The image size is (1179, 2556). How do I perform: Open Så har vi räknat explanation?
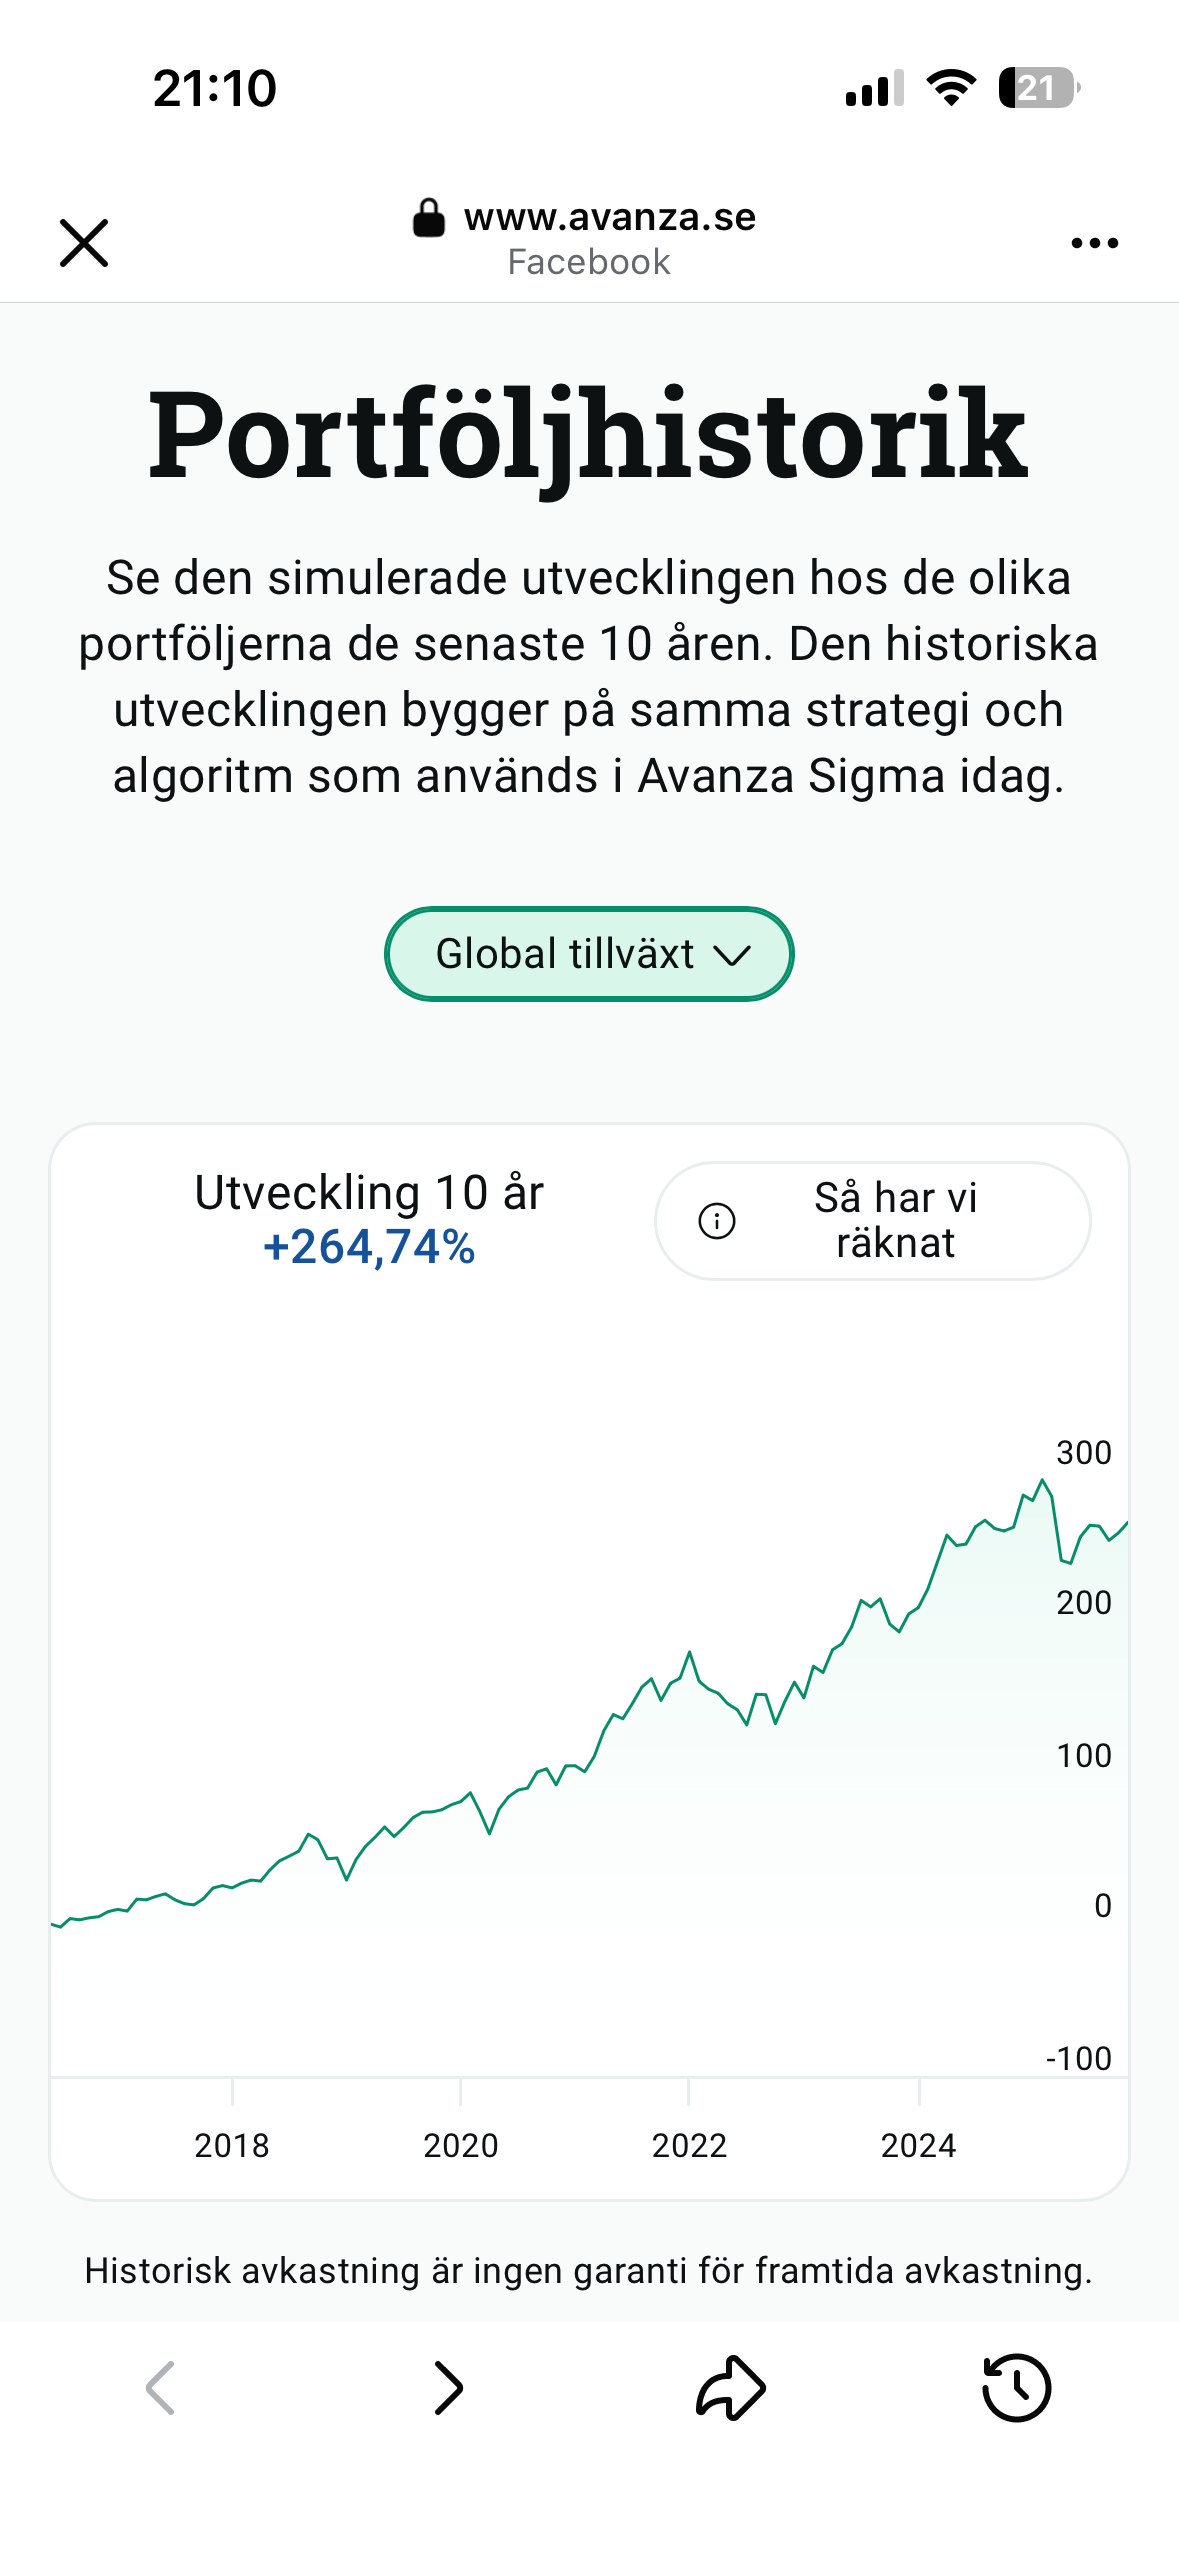(872, 1221)
